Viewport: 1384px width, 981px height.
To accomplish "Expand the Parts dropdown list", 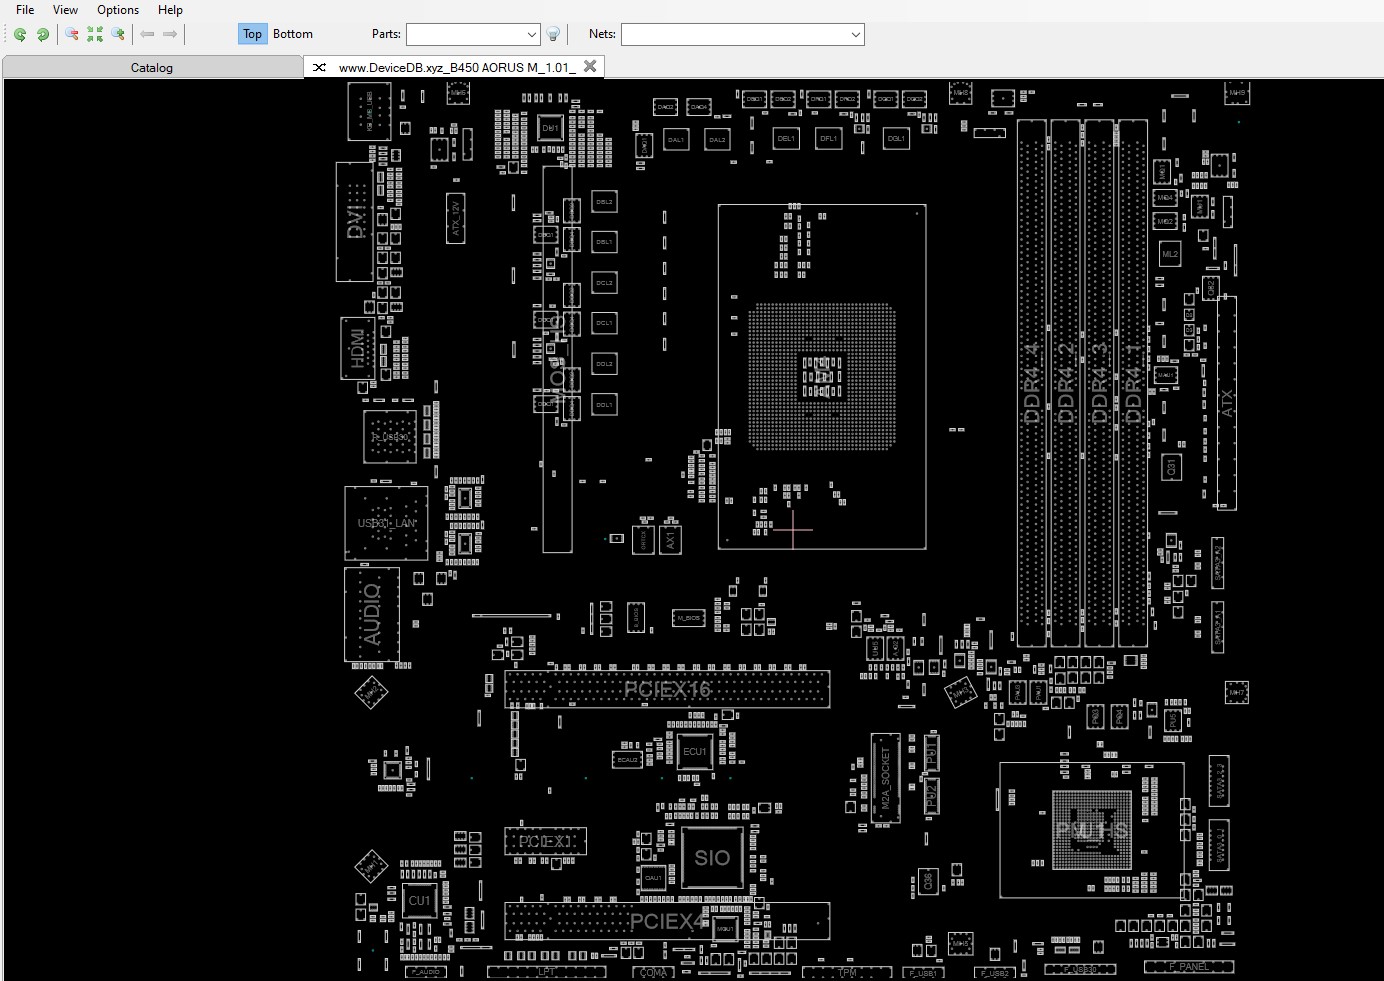I will pos(531,34).
